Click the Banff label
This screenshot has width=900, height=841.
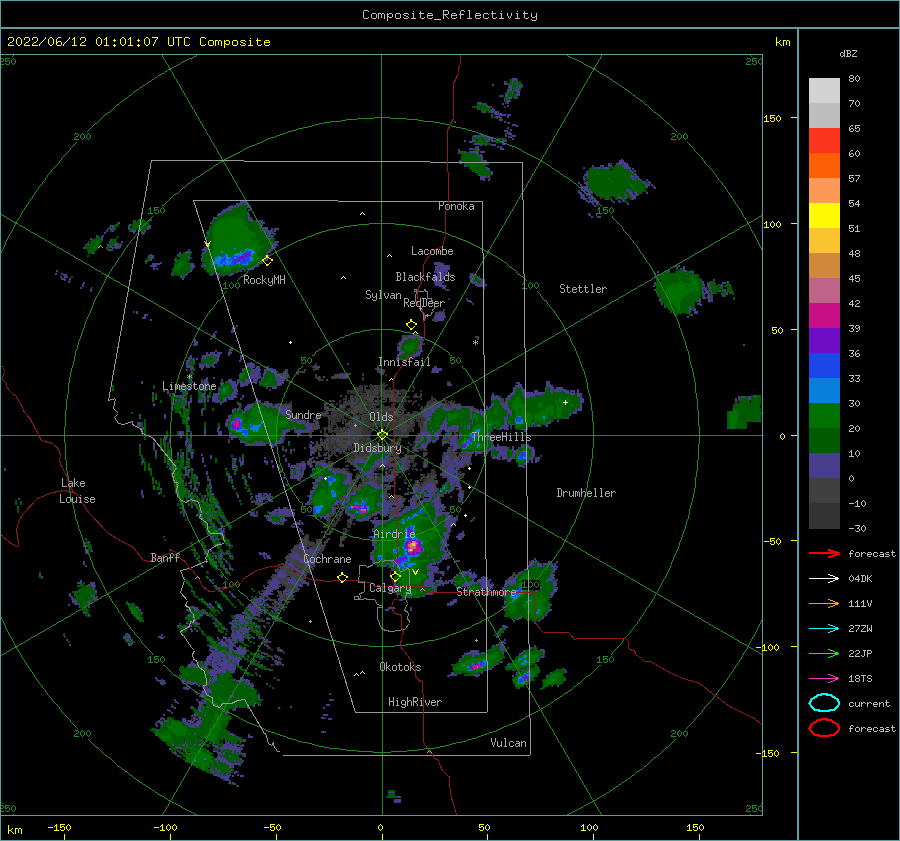pos(165,558)
